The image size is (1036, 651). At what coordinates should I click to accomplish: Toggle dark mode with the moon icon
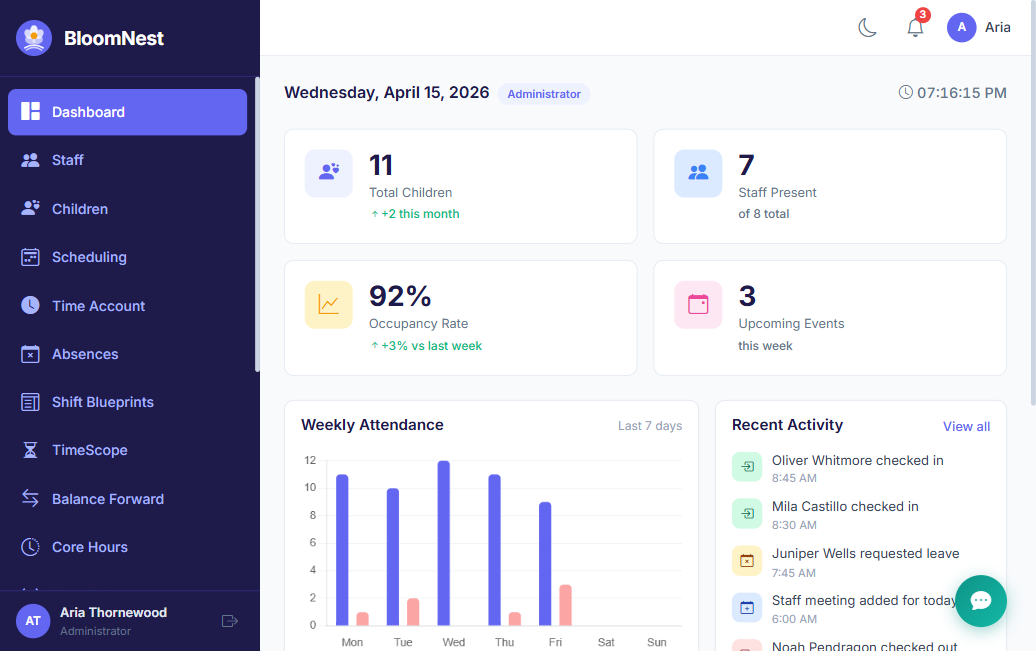point(867,27)
